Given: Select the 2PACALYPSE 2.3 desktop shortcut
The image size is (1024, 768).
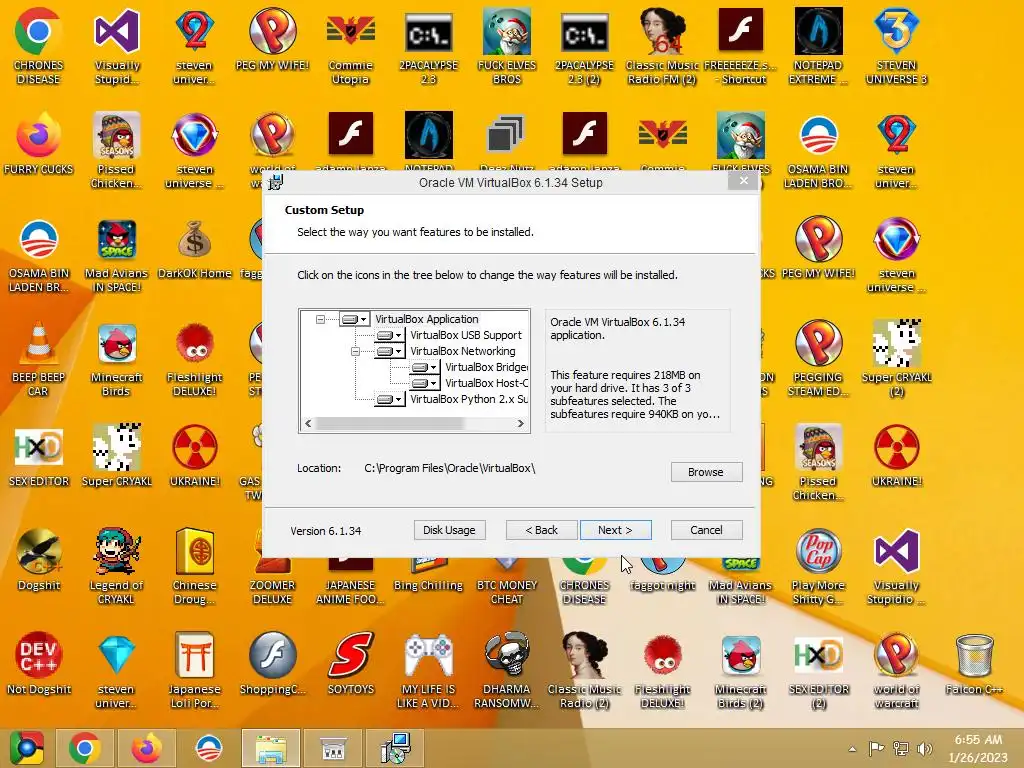Looking at the screenshot, I should pyautogui.click(x=428, y=47).
